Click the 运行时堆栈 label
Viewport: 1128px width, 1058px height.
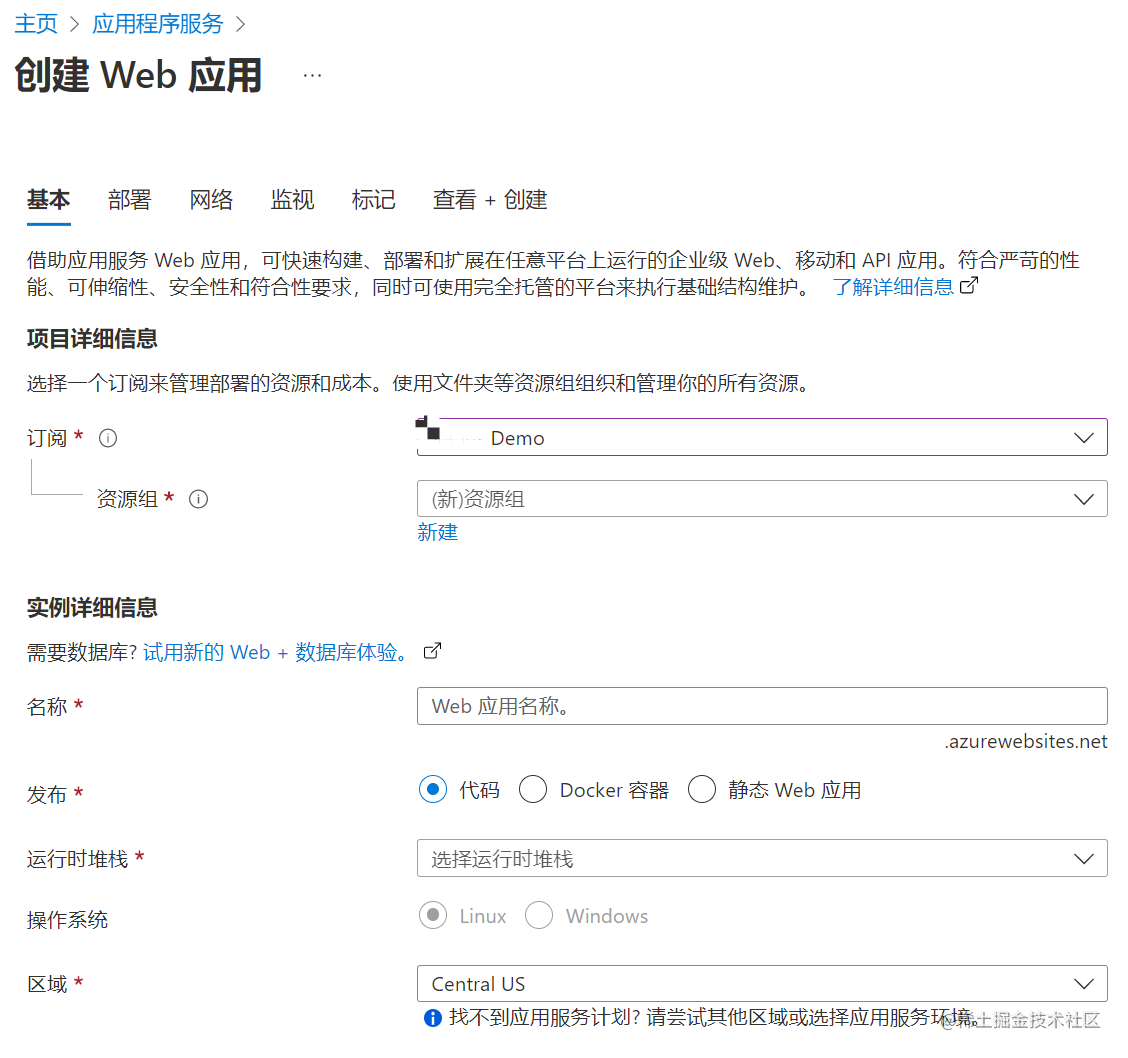(x=78, y=859)
